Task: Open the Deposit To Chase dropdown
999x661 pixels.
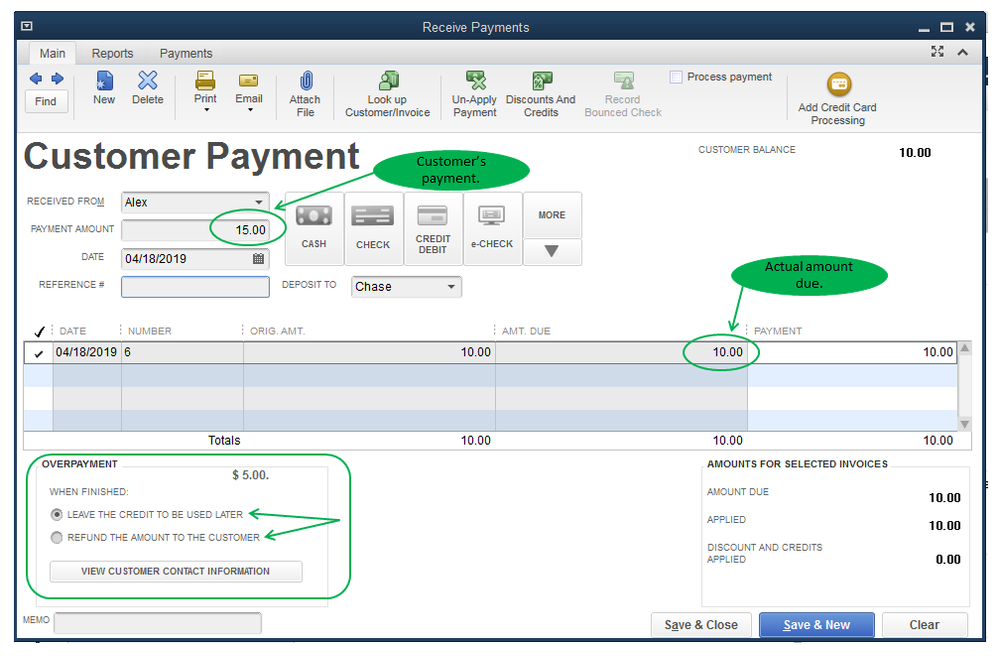Action: click(x=451, y=287)
